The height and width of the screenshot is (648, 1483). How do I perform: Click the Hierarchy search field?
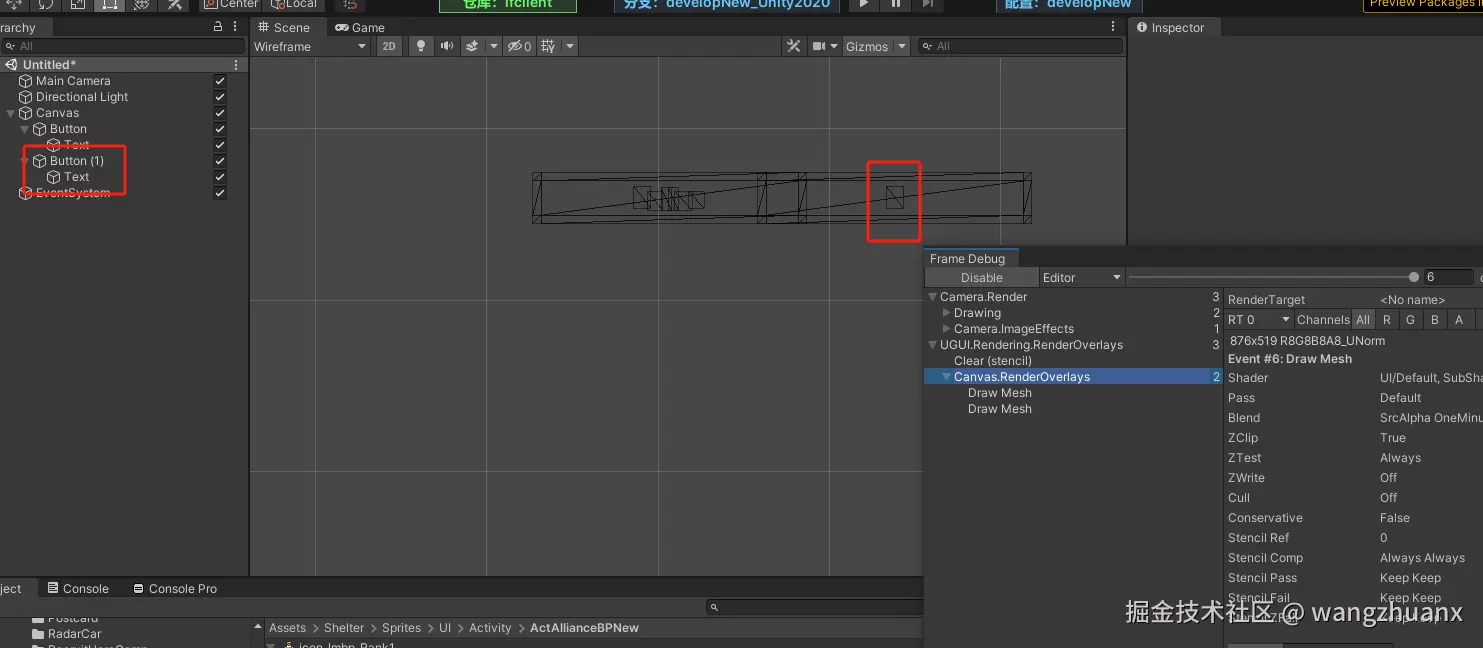122,46
